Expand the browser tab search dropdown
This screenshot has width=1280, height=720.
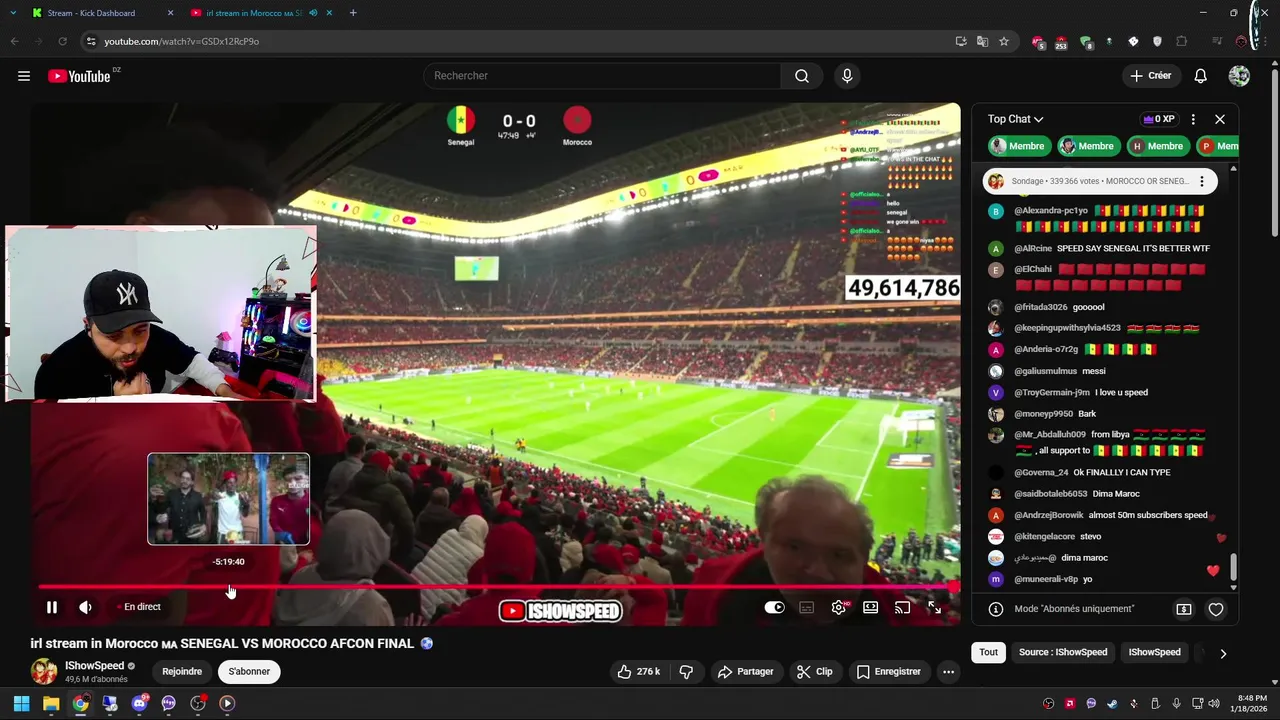point(13,13)
